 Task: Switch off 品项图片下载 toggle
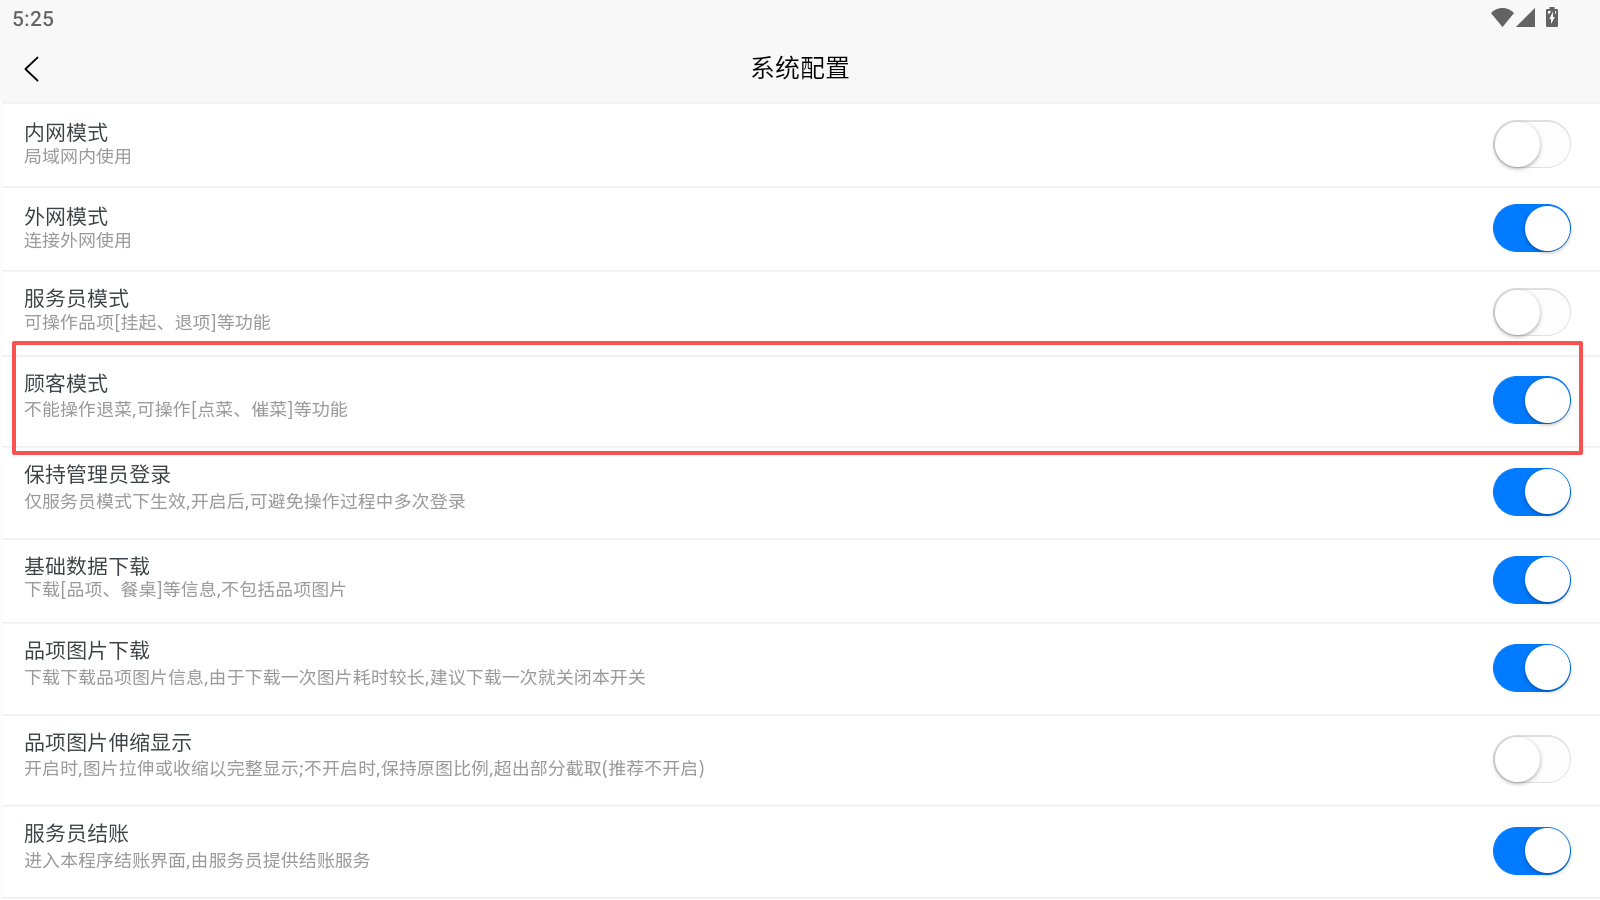[1531, 668]
